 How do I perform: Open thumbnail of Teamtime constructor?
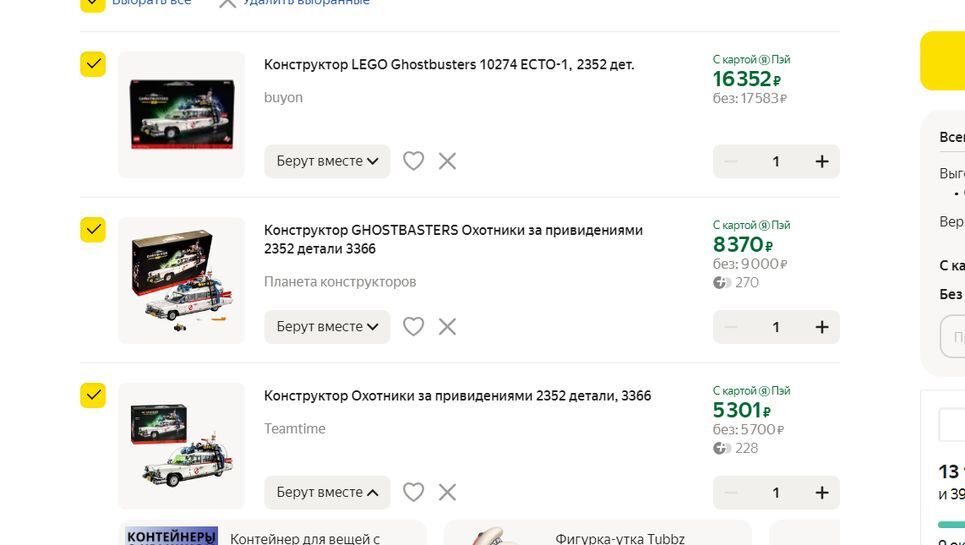coord(181,446)
